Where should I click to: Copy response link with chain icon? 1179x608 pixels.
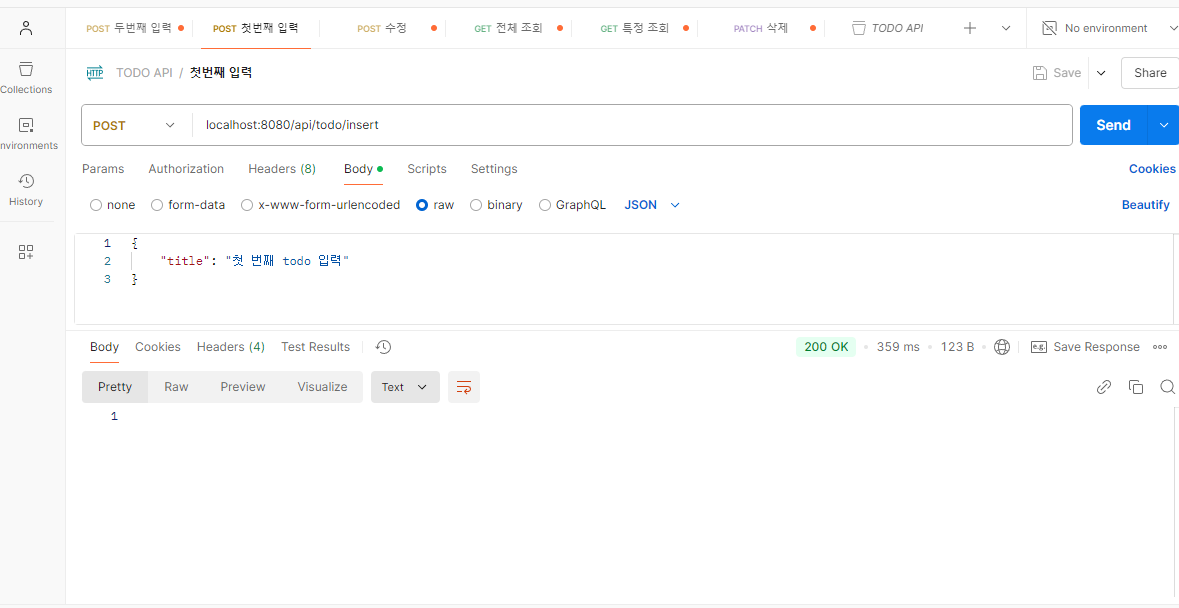pos(1104,387)
